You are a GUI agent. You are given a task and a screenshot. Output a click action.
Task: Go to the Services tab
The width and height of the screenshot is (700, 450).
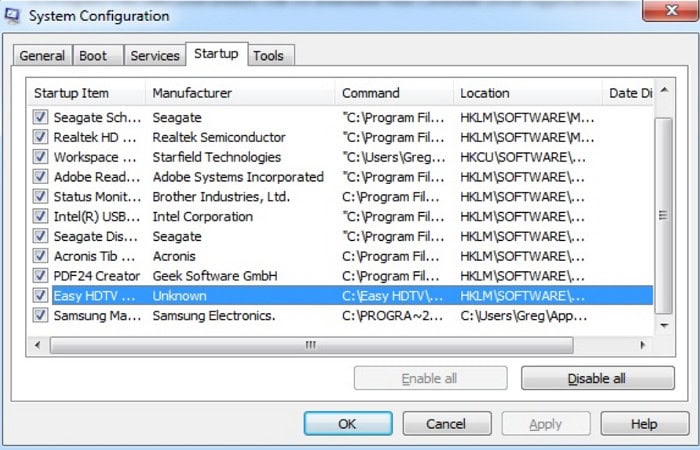[x=154, y=56]
